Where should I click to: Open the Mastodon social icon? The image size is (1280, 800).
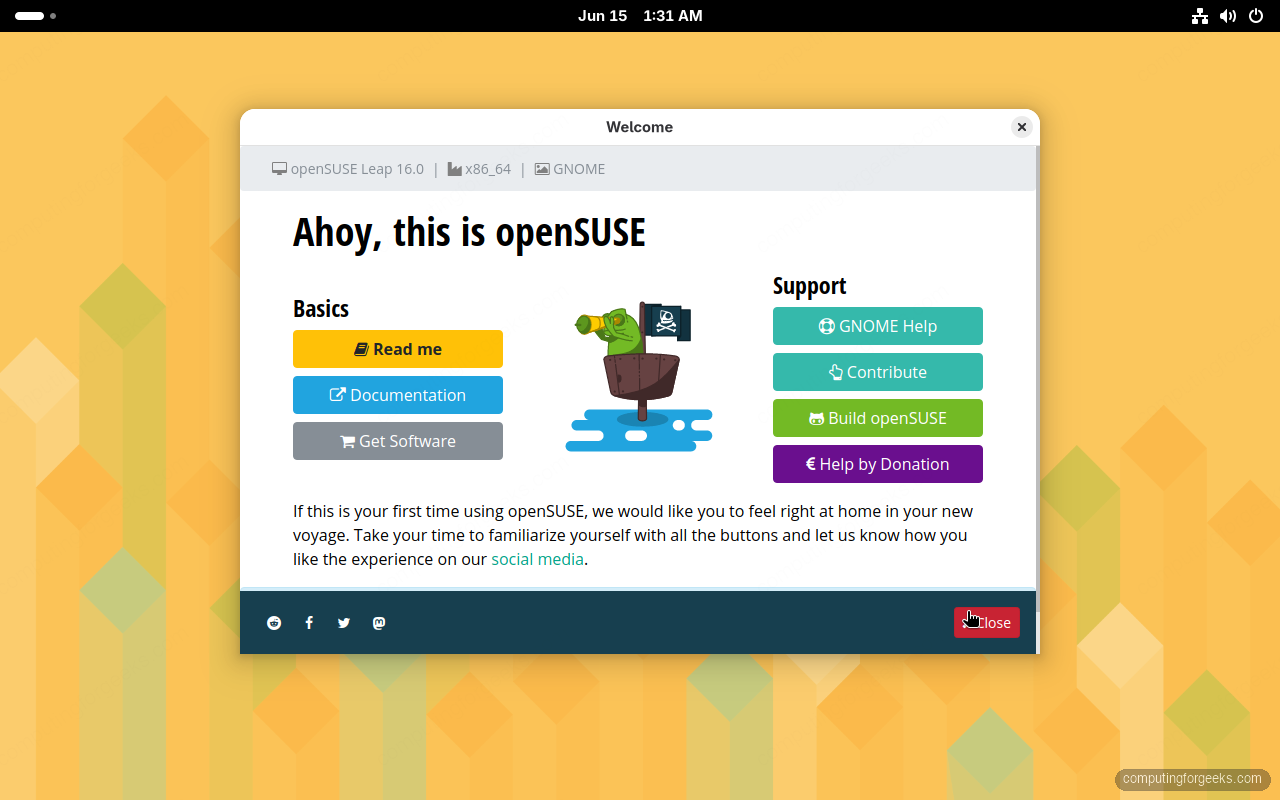coord(379,623)
